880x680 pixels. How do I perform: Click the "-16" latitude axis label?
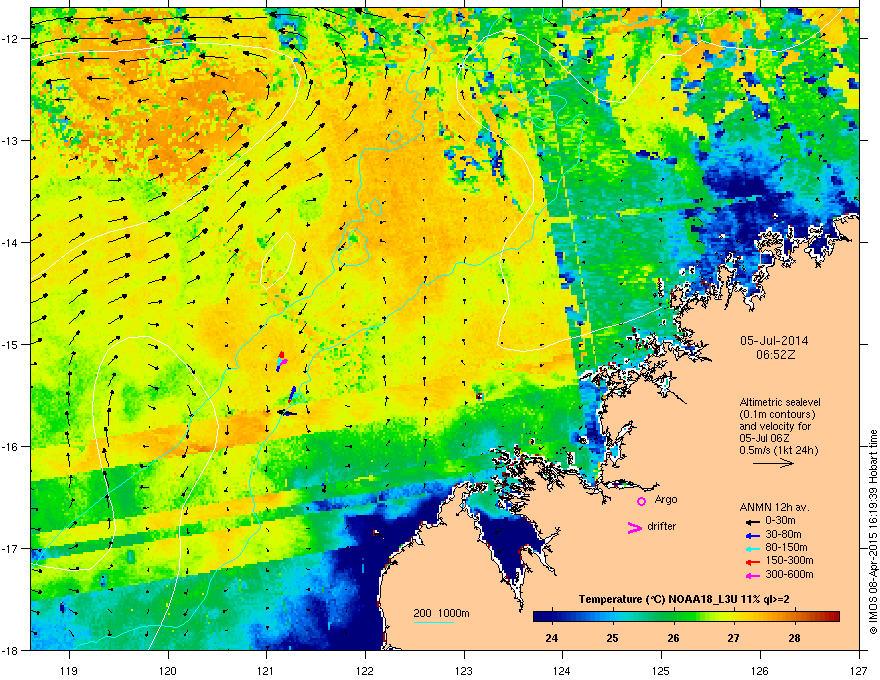point(11,447)
